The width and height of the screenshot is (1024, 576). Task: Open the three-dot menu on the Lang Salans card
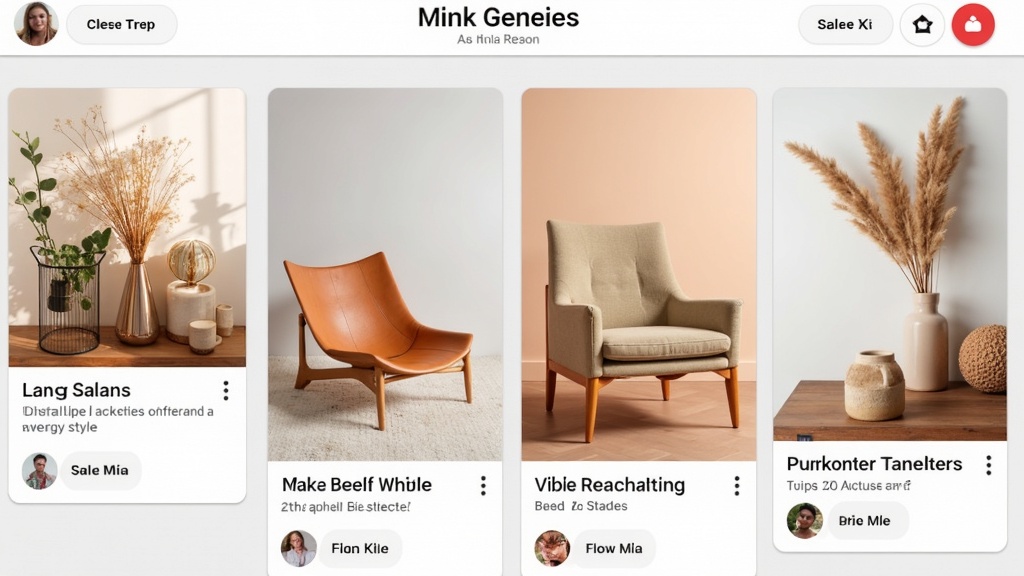coord(226,391)
